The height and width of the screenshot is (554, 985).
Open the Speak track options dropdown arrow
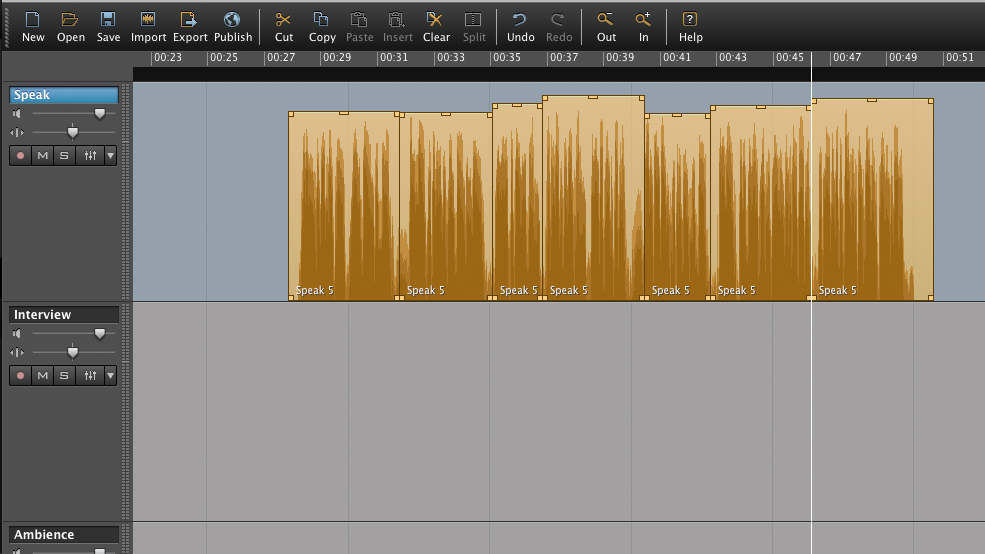pyautogui.click(x=111, y=156)
